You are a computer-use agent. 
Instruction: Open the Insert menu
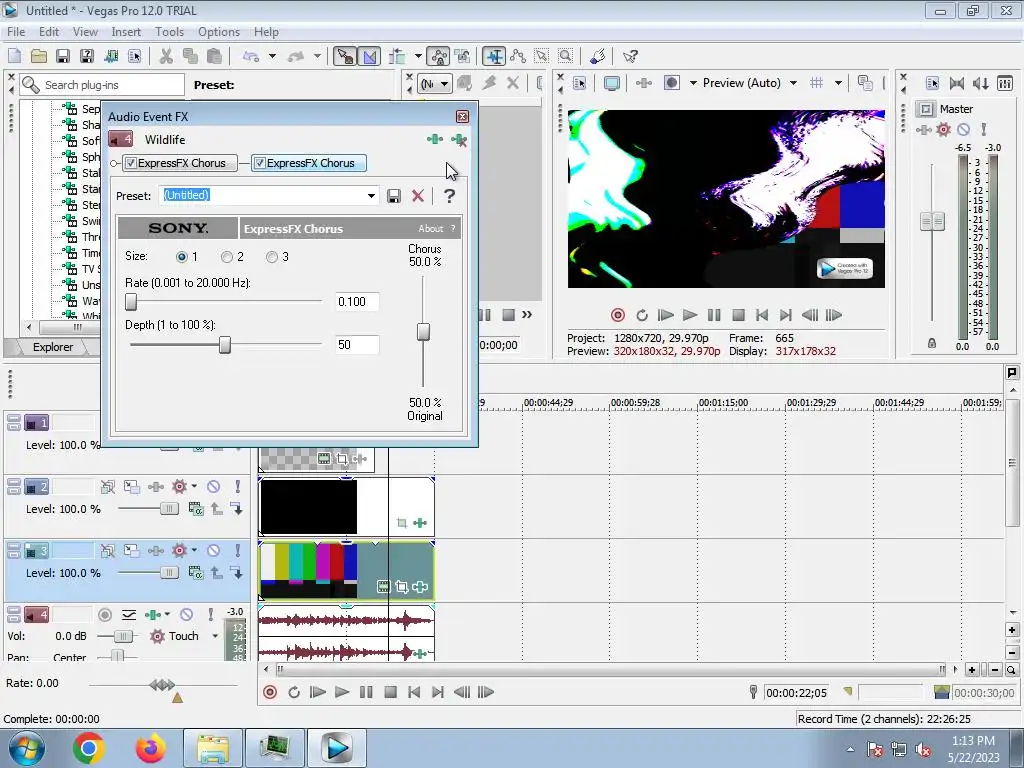[x=126, y=32]
